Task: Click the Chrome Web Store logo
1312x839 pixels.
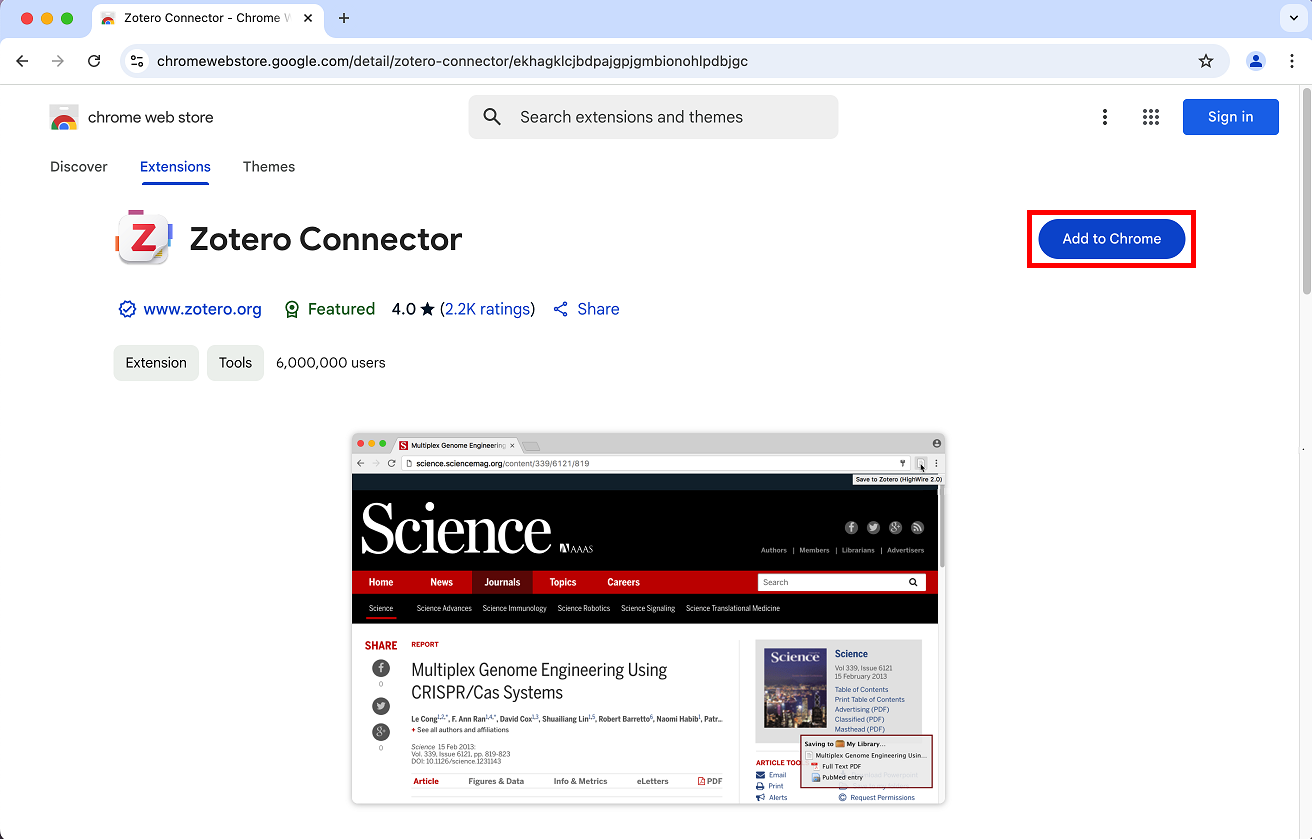Action: tap(64, 118)
